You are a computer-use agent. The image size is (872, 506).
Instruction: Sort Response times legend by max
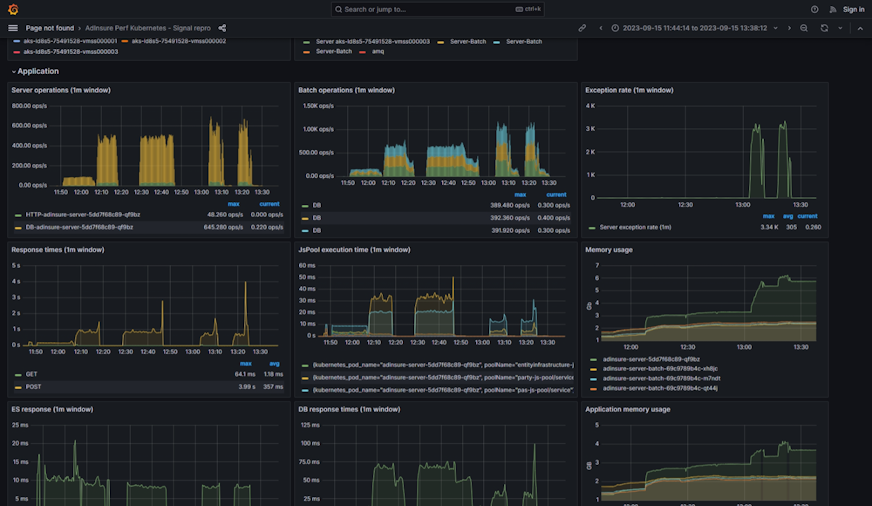[245, 364]
